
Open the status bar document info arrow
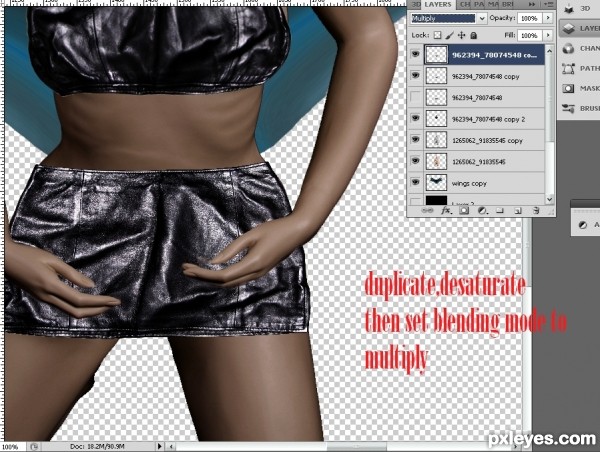[160, 447]
